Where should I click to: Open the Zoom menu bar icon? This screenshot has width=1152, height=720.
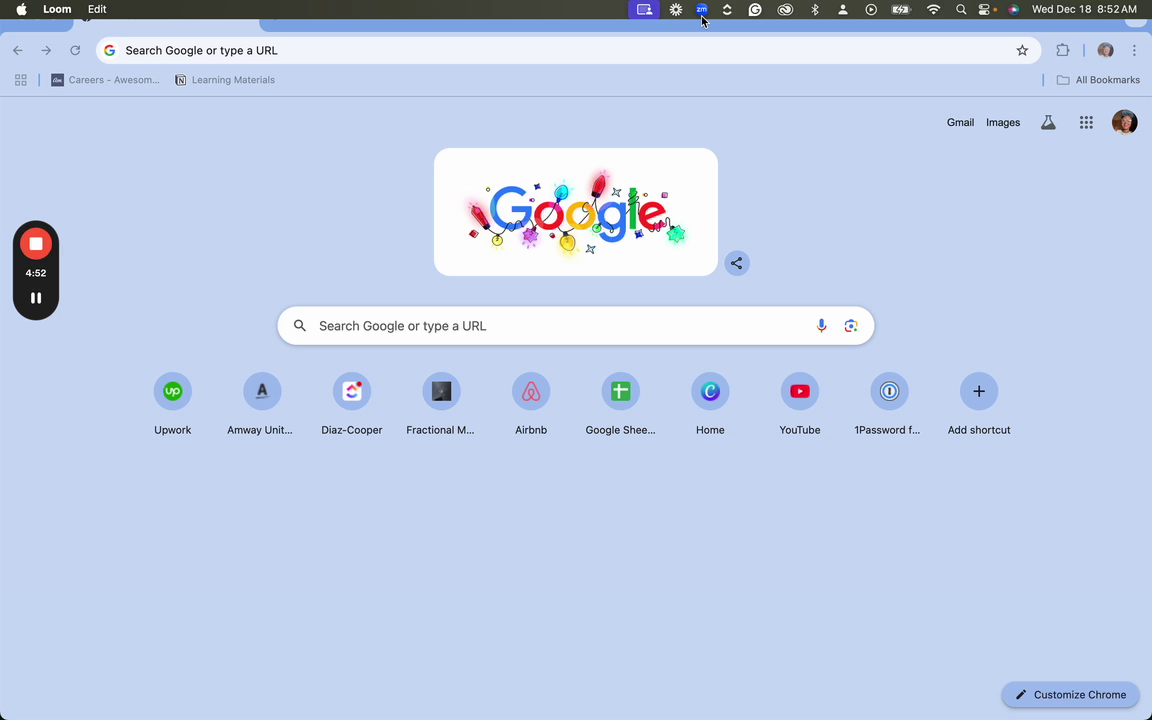[702, 10]
